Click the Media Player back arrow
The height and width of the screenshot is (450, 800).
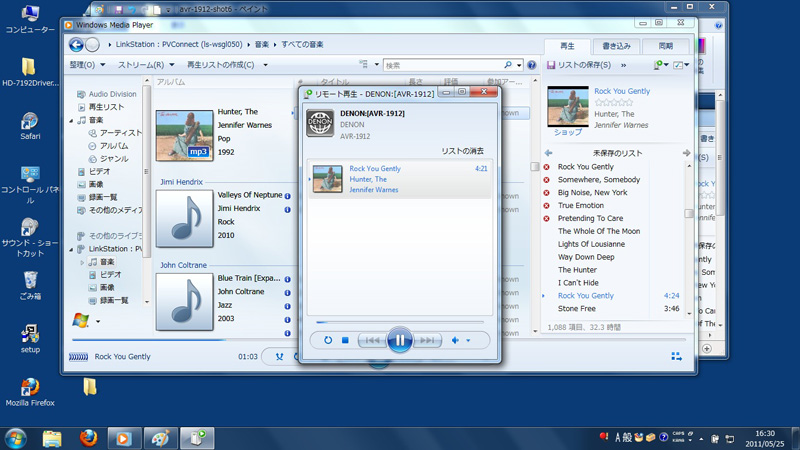click(76, 45)
